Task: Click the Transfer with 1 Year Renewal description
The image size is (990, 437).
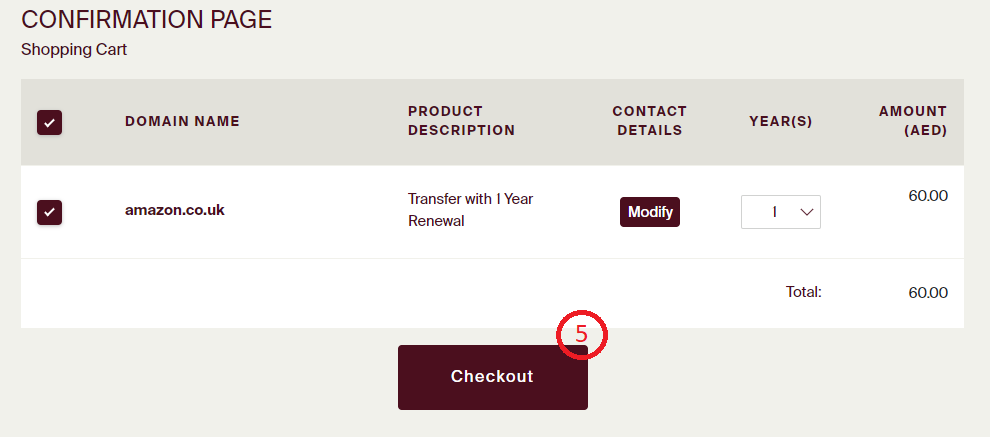Action: pyautogui.click(x=470, y=210)
